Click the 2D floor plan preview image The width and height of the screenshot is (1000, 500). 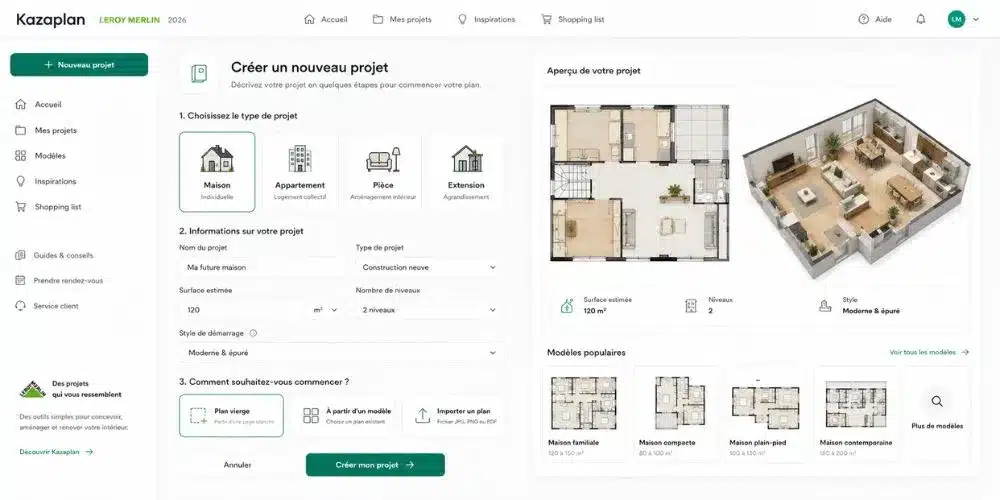click(640, 183)
